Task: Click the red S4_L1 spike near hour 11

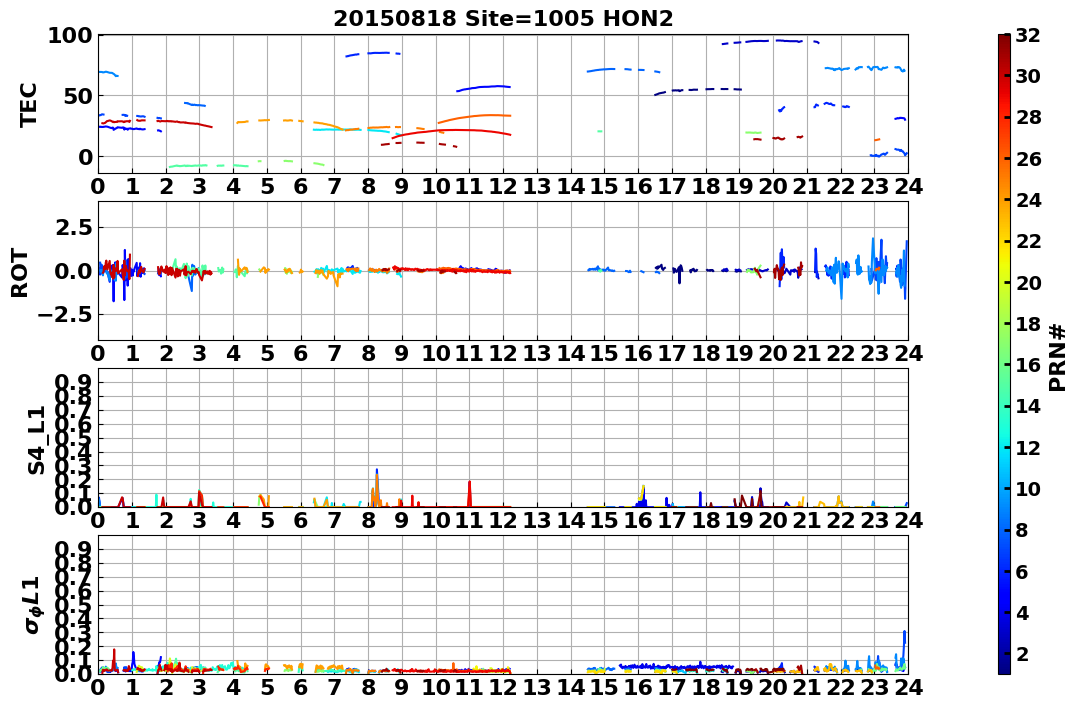Action: [470, 493]
